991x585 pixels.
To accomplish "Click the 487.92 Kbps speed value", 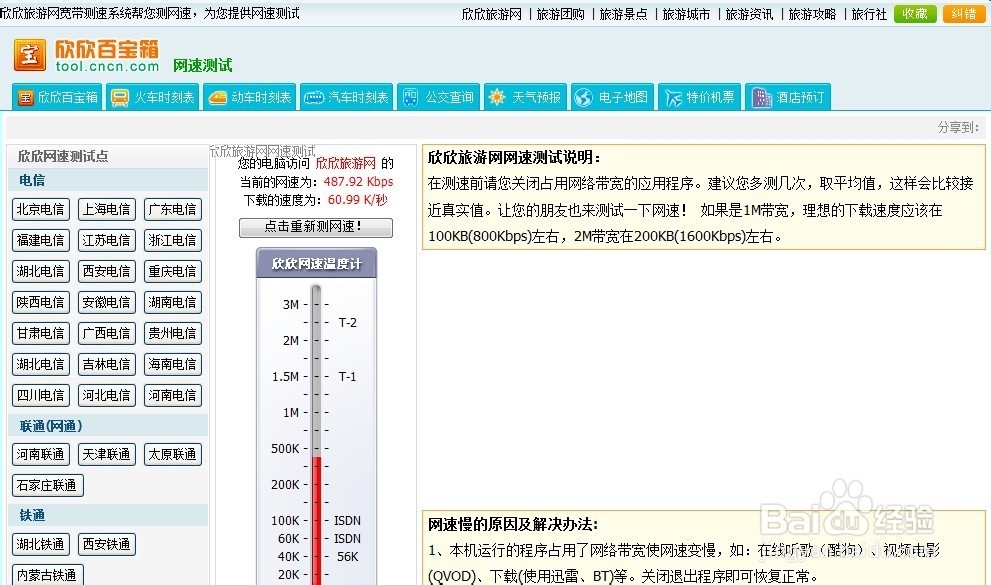I will coord(358,182).
